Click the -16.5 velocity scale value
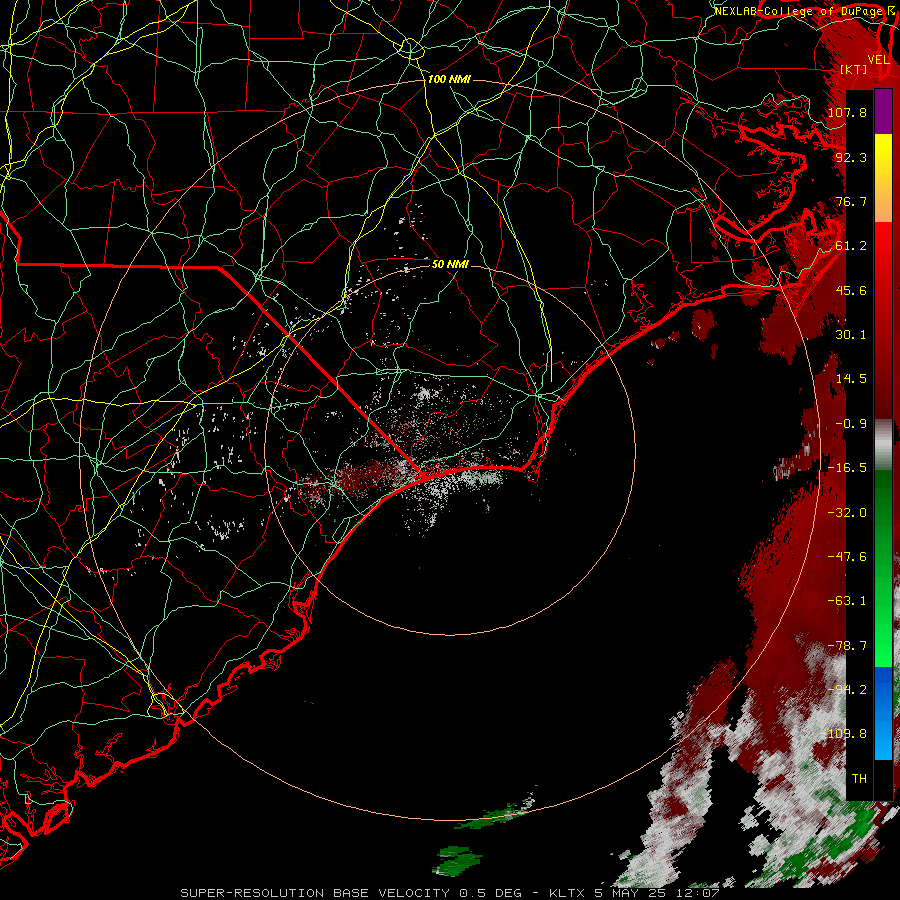 847,468
